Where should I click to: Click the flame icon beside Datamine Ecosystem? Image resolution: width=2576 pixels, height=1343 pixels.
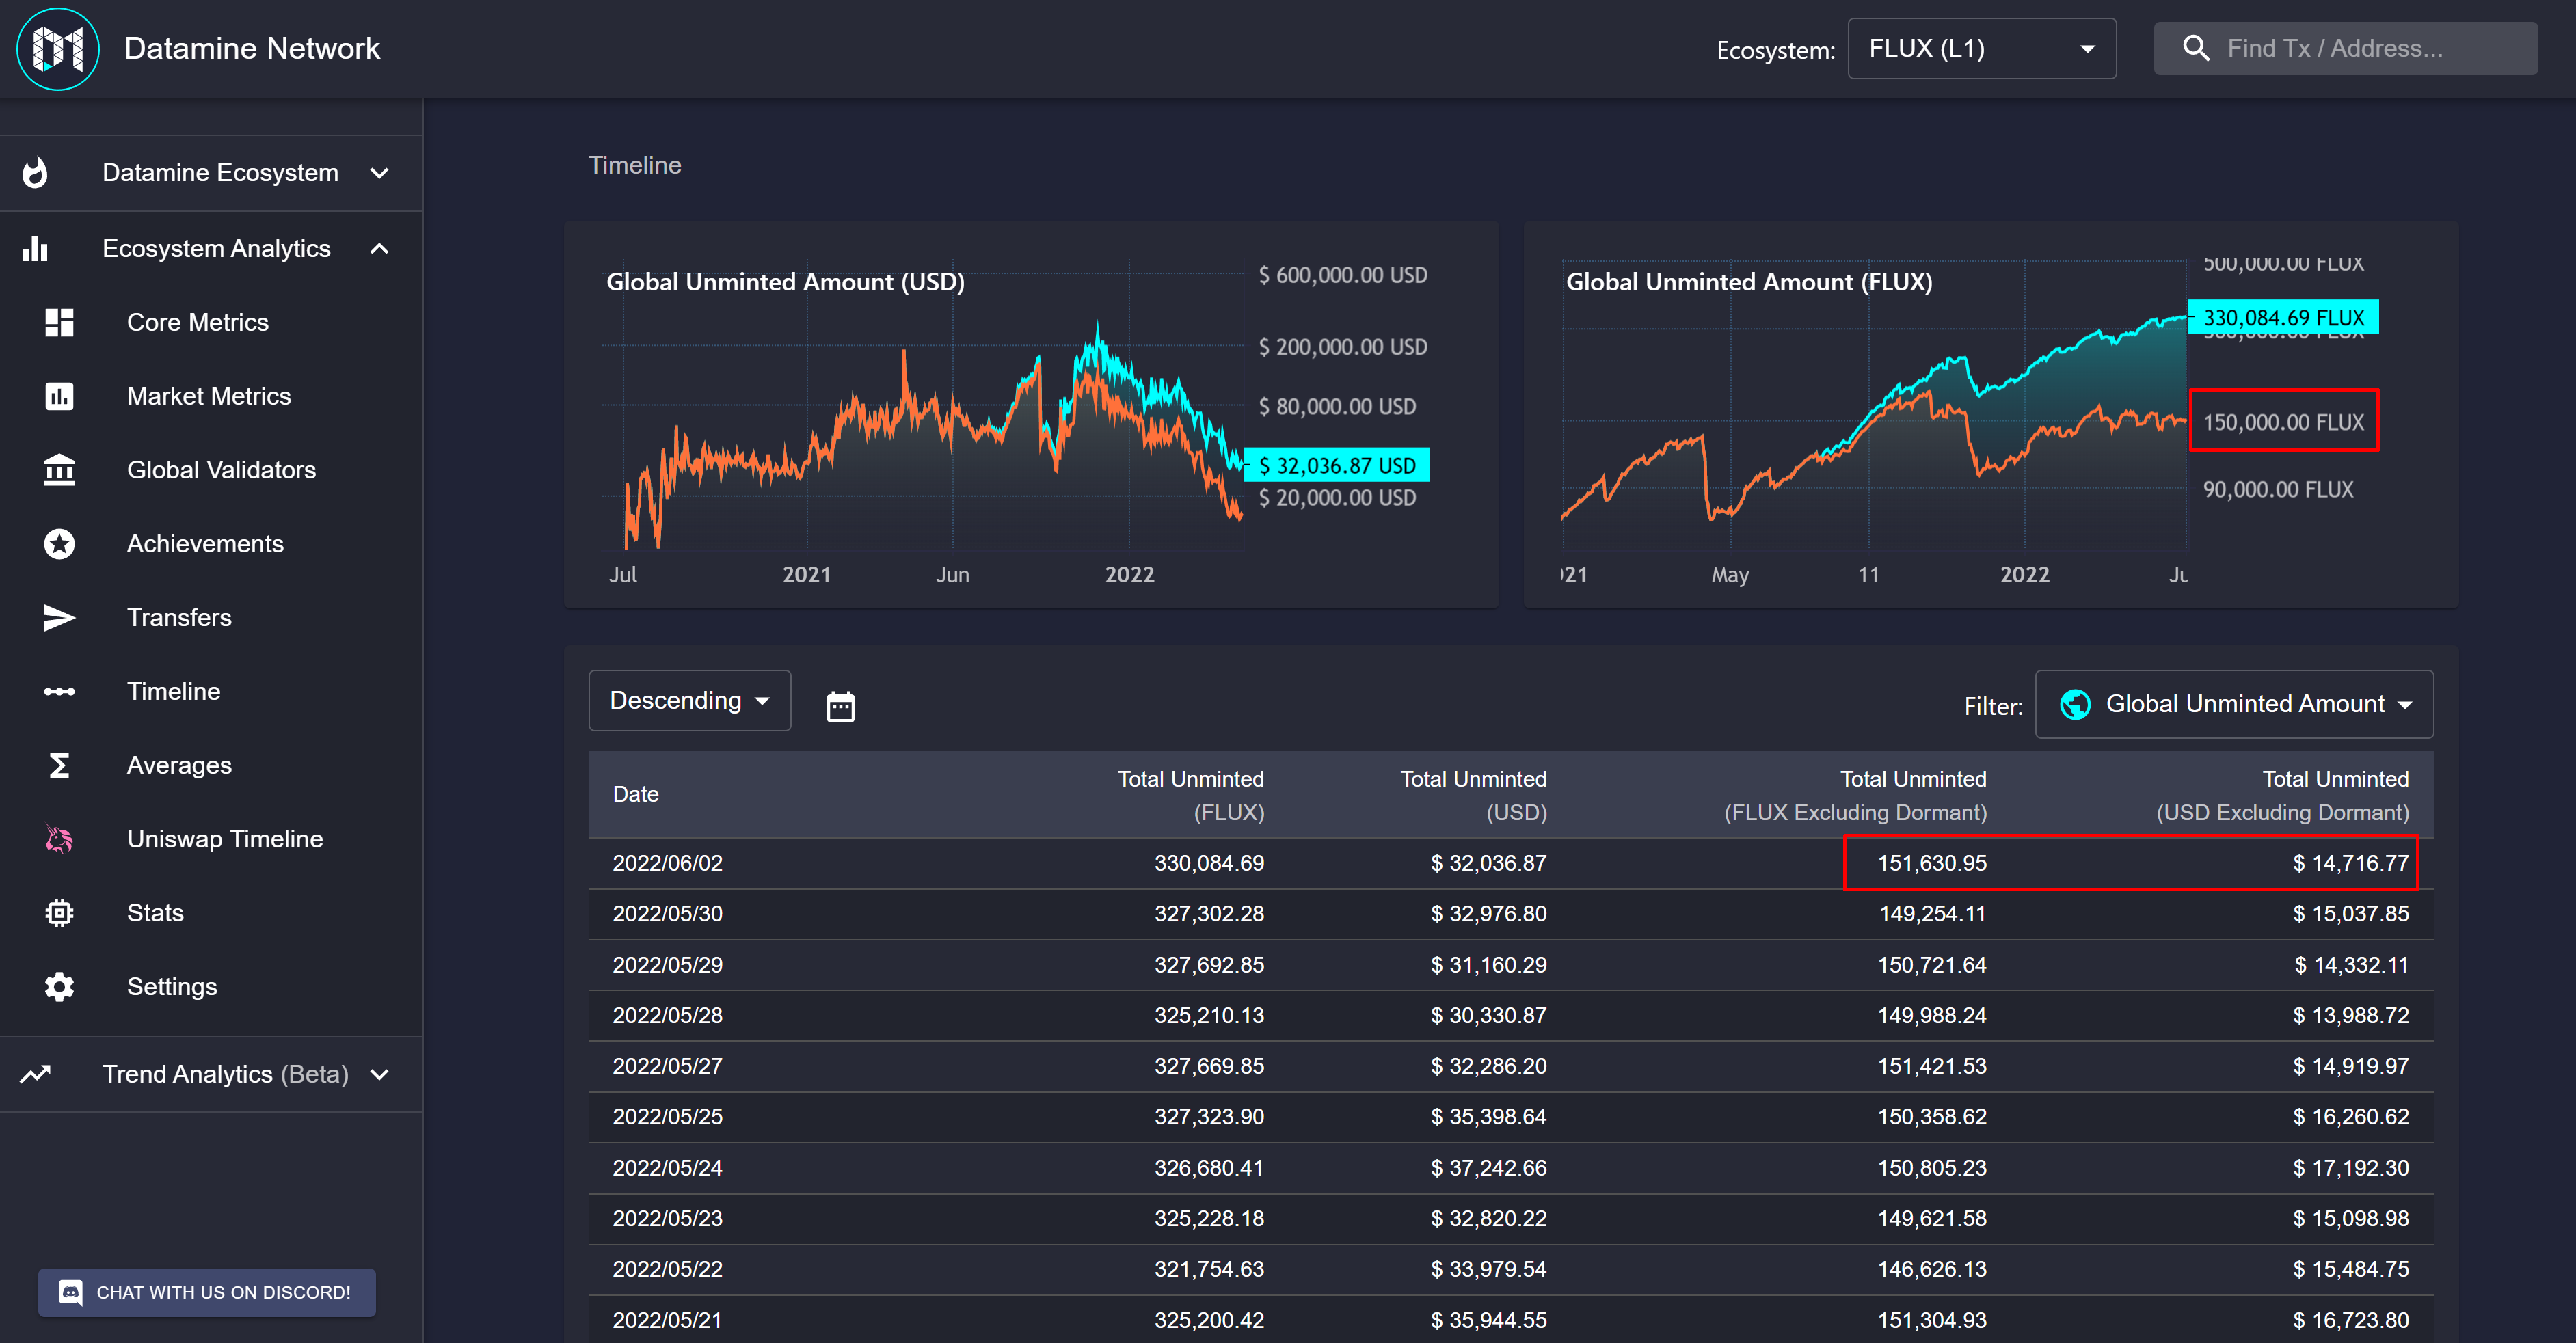[35, 173]
